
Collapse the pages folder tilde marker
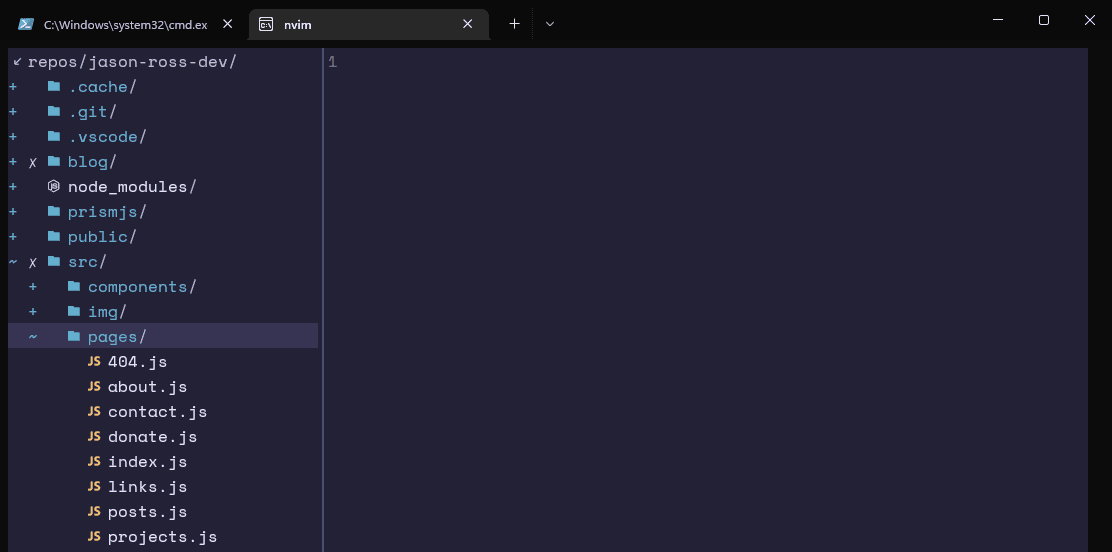(33, 336)
